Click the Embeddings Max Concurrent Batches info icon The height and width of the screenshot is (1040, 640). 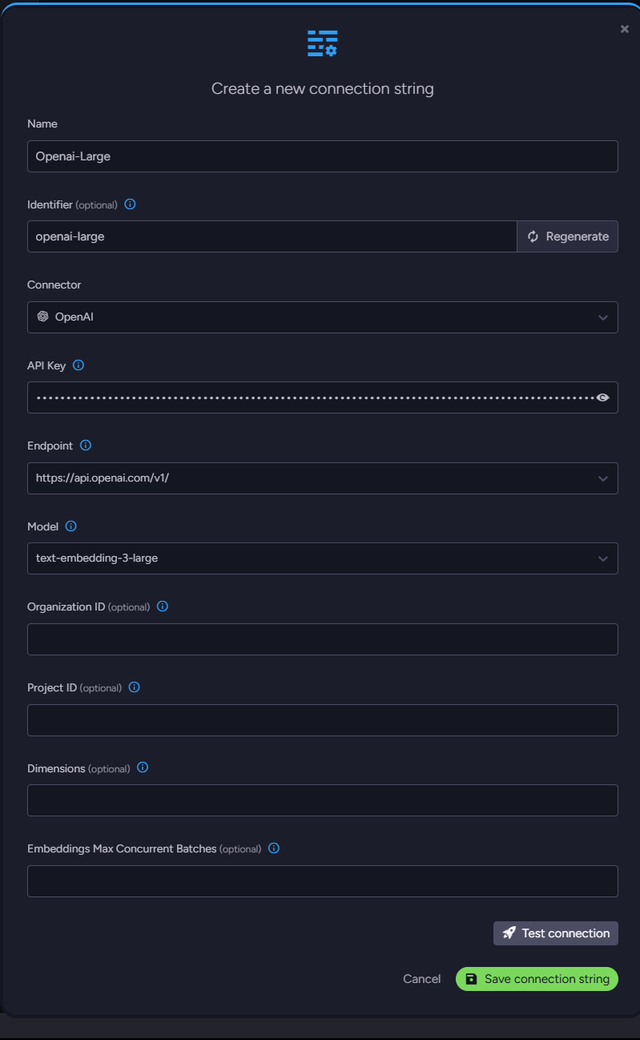(274, 848)
